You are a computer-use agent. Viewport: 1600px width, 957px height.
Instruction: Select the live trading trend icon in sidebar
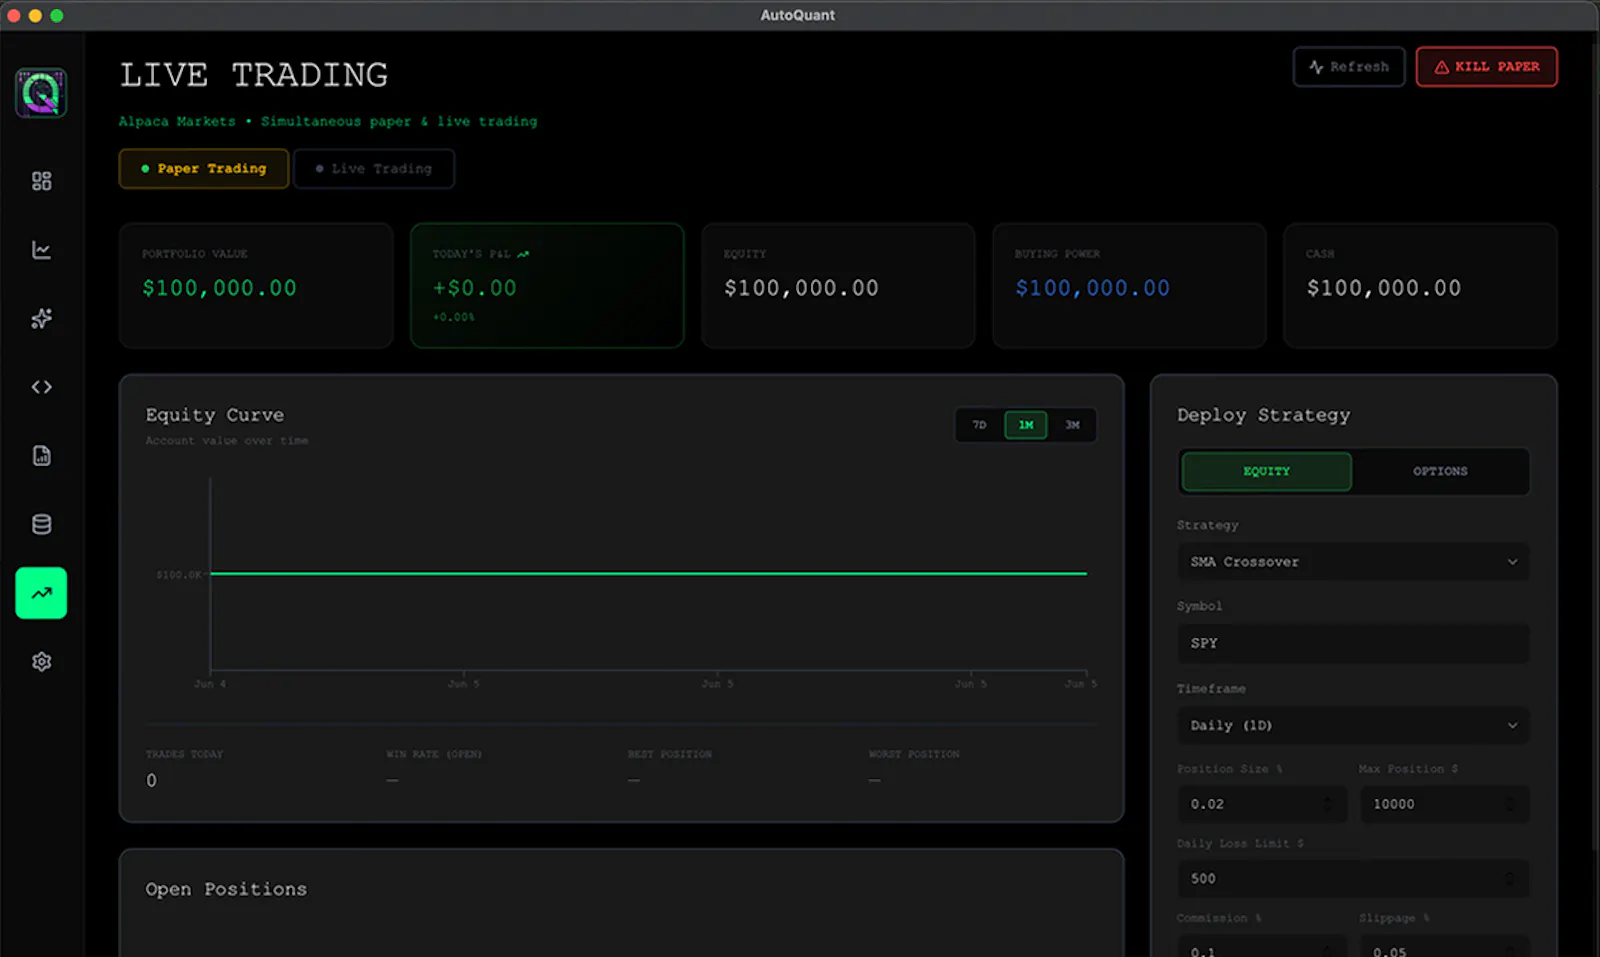(41, 593)
